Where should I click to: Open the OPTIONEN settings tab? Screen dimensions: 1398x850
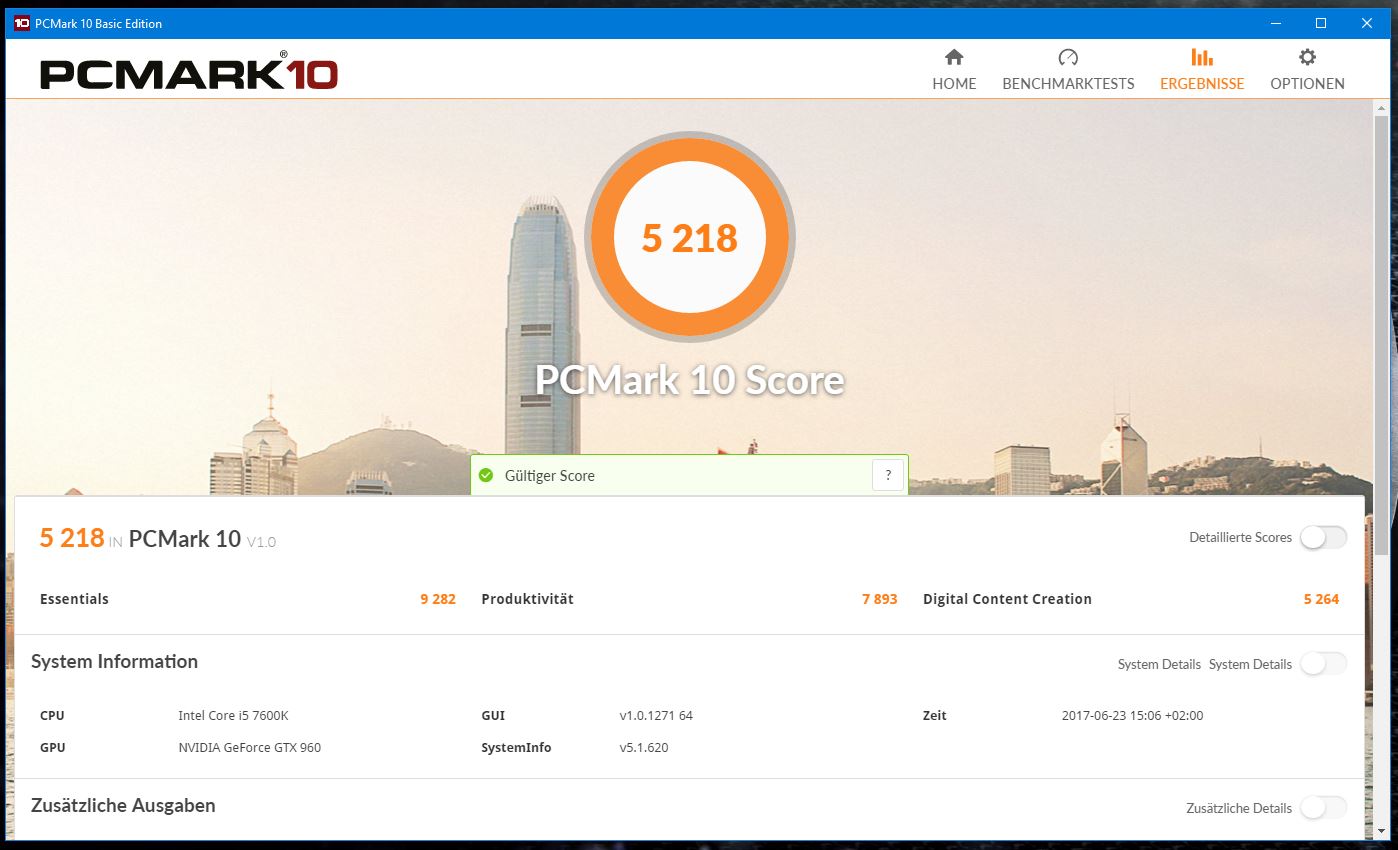pyautogui.click(x=1307, y=70)
